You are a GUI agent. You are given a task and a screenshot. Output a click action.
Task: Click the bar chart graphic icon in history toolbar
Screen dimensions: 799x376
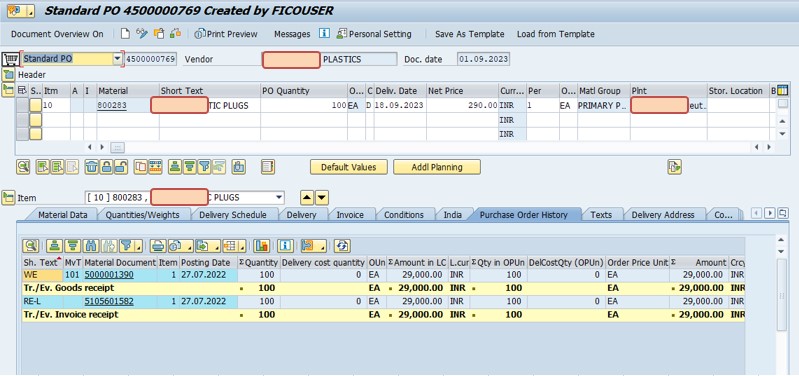point(261,246)
